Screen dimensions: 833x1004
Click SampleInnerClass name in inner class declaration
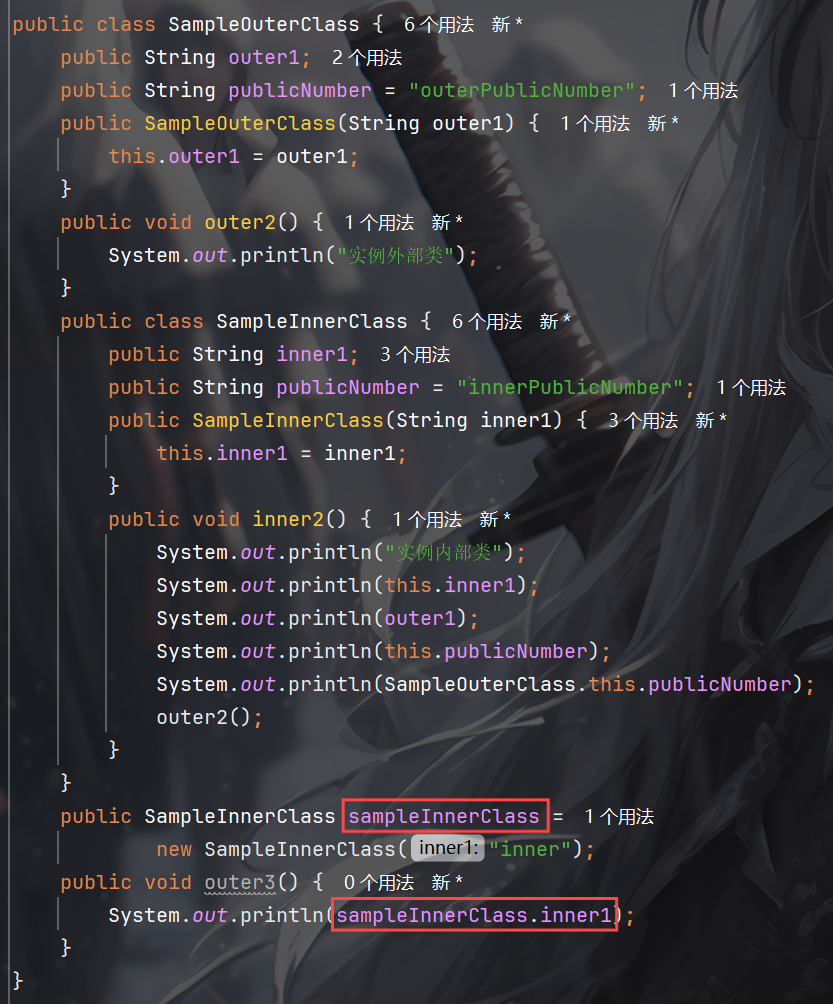pos(312,321)
